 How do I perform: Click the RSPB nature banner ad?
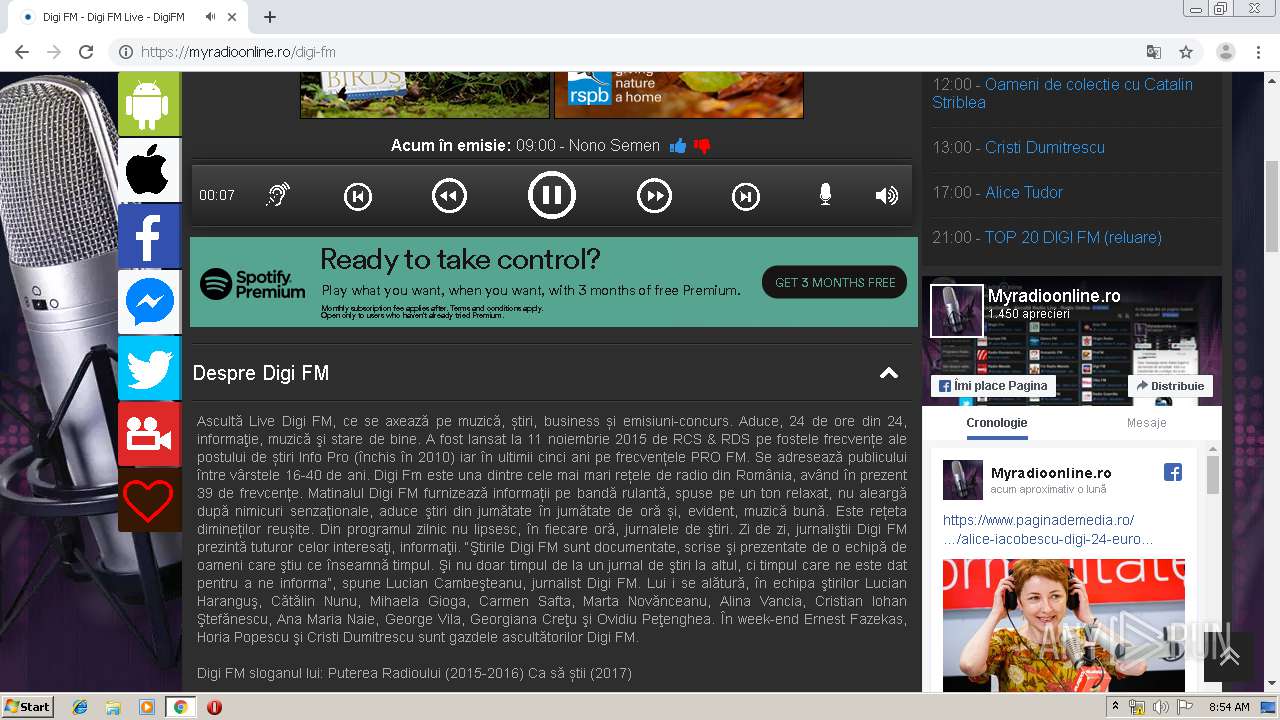click(x=679, y=94)
